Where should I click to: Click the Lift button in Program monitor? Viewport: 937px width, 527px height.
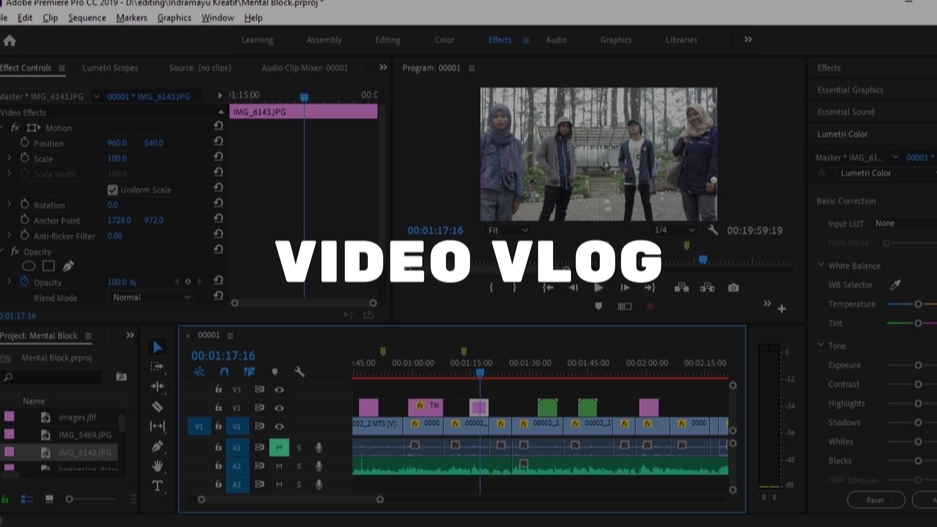681,288
